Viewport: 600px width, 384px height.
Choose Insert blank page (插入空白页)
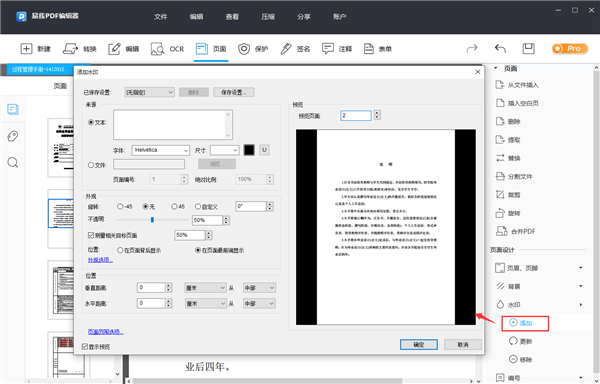[517, 103]
